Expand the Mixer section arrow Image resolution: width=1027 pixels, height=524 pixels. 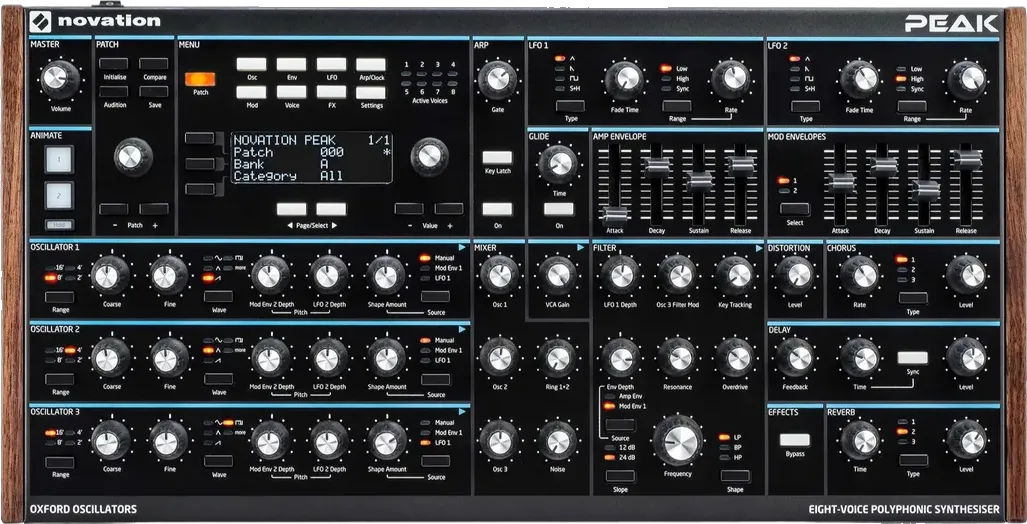[580, 246]
